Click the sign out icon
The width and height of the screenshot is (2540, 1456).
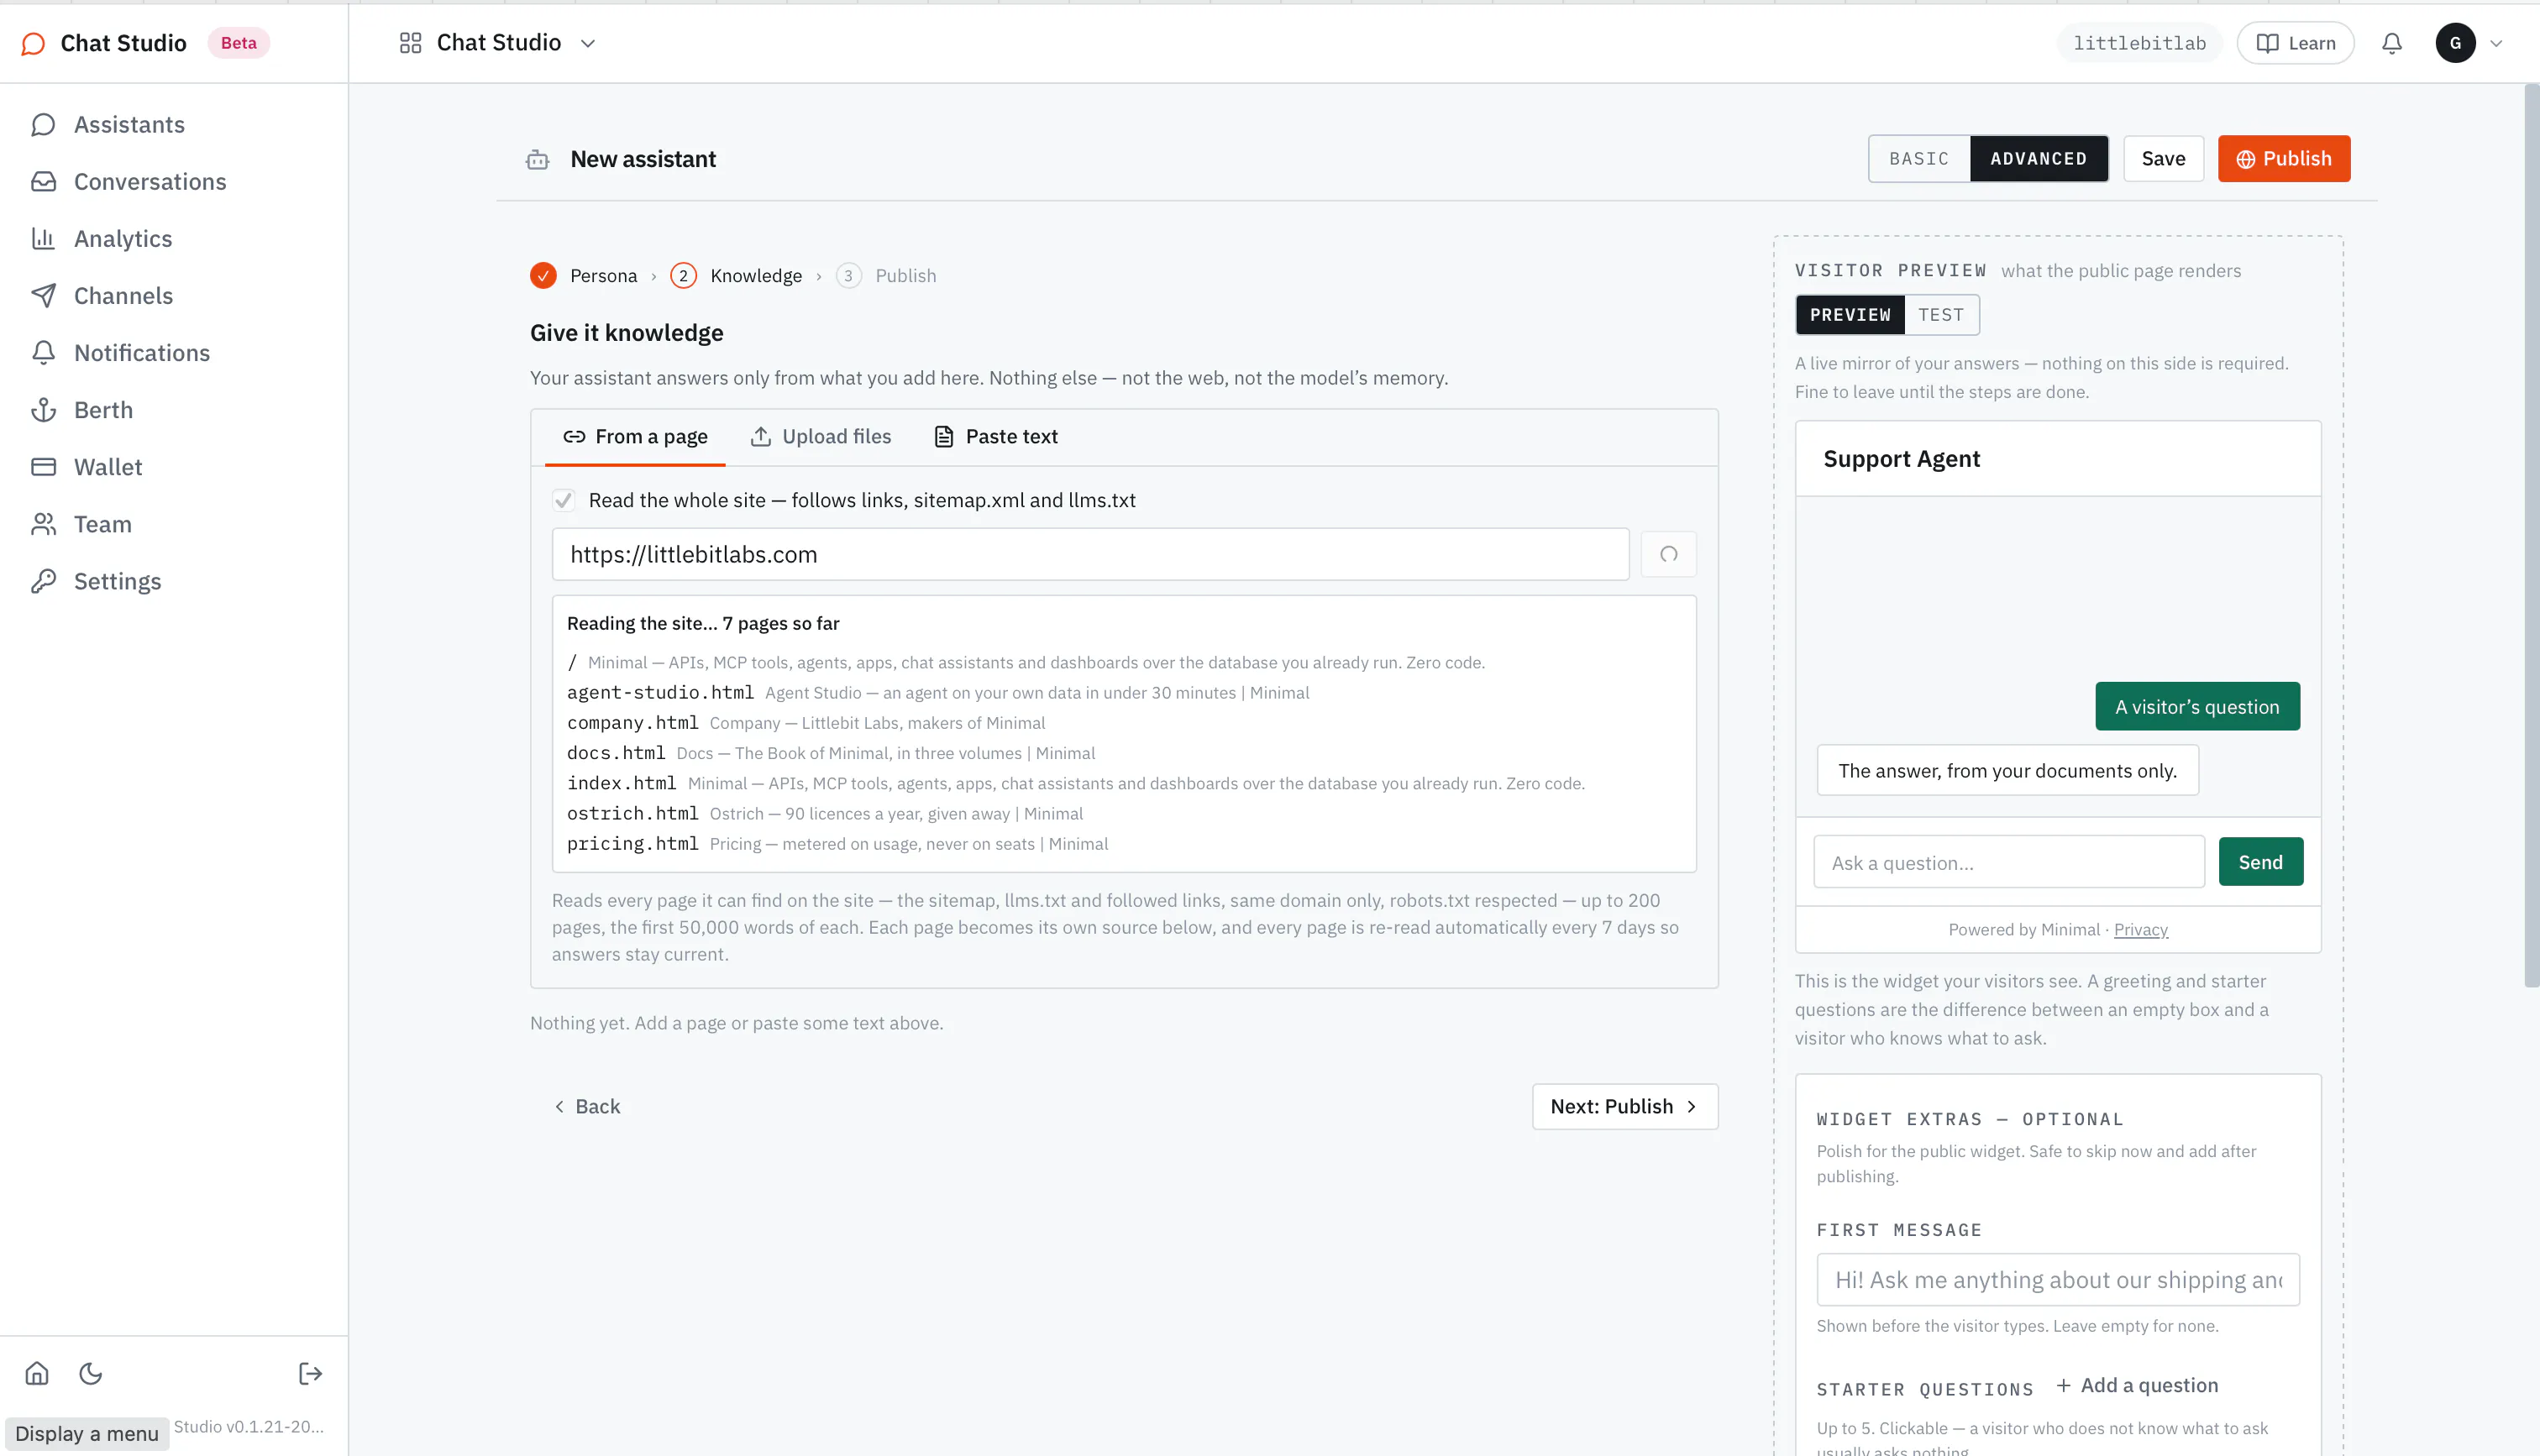tap(310, 1373)
